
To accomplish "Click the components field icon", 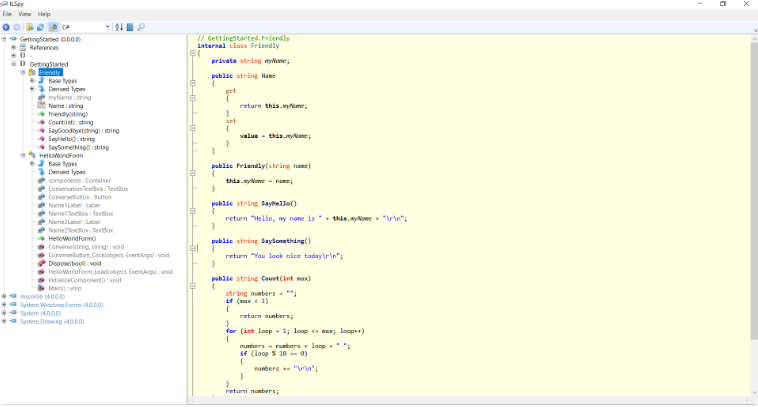I will tap(42, 180).
